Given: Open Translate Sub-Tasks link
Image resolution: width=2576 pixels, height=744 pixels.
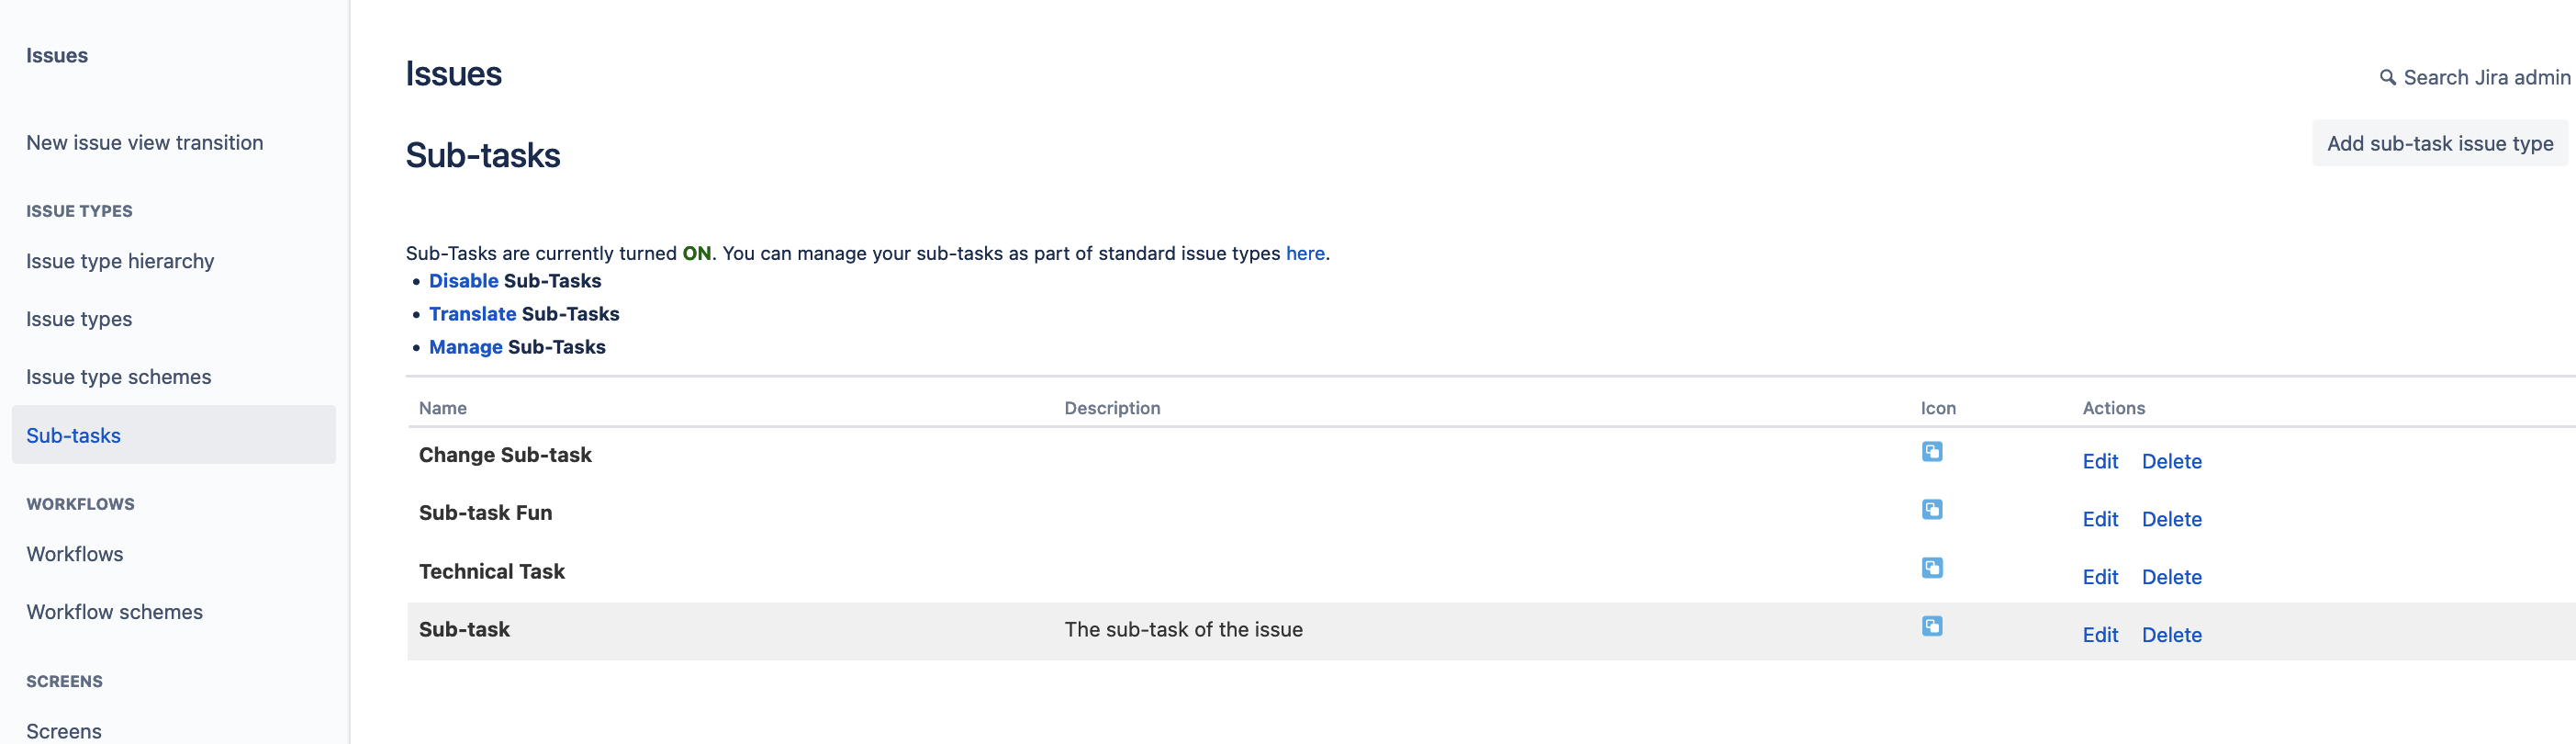Looking at the screenshot, I should pos(473,314).
